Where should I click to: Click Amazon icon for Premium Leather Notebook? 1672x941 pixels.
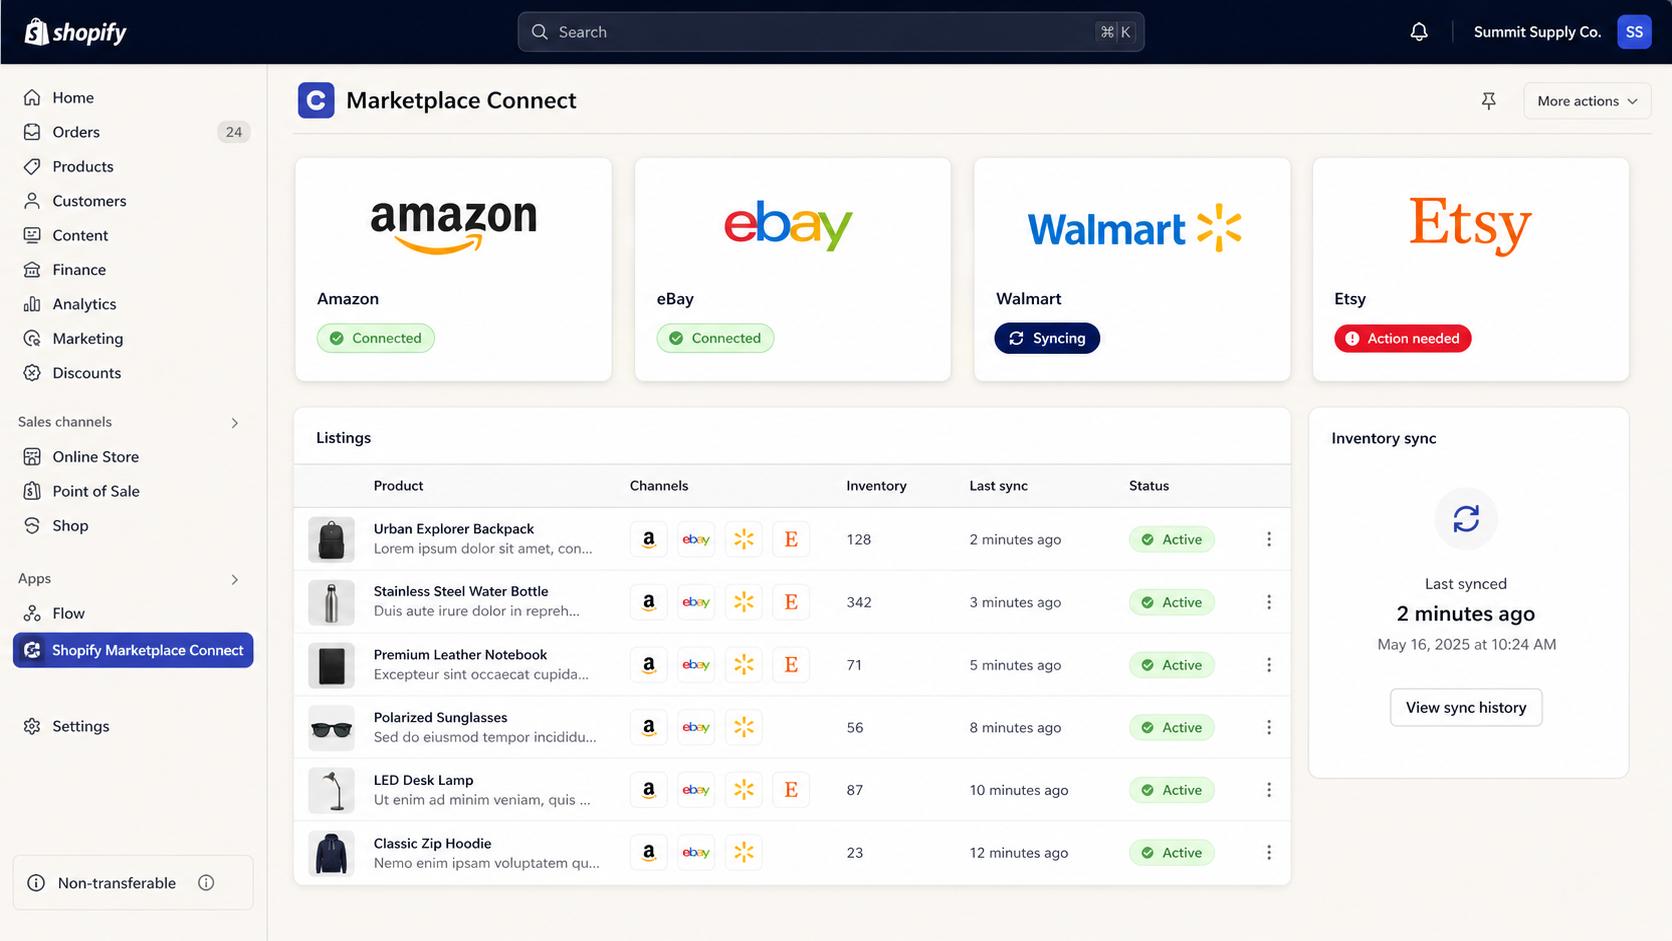[x=649, y=665]
